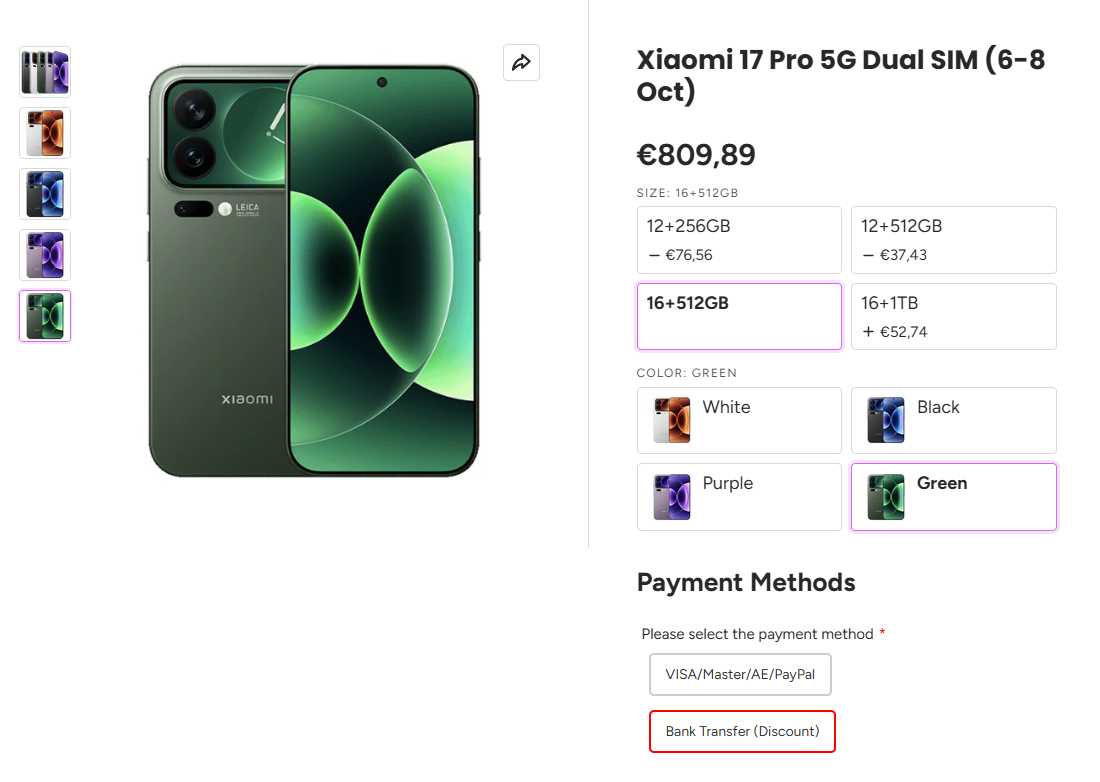Click the Black color swatch phone icon

(886, 420)
